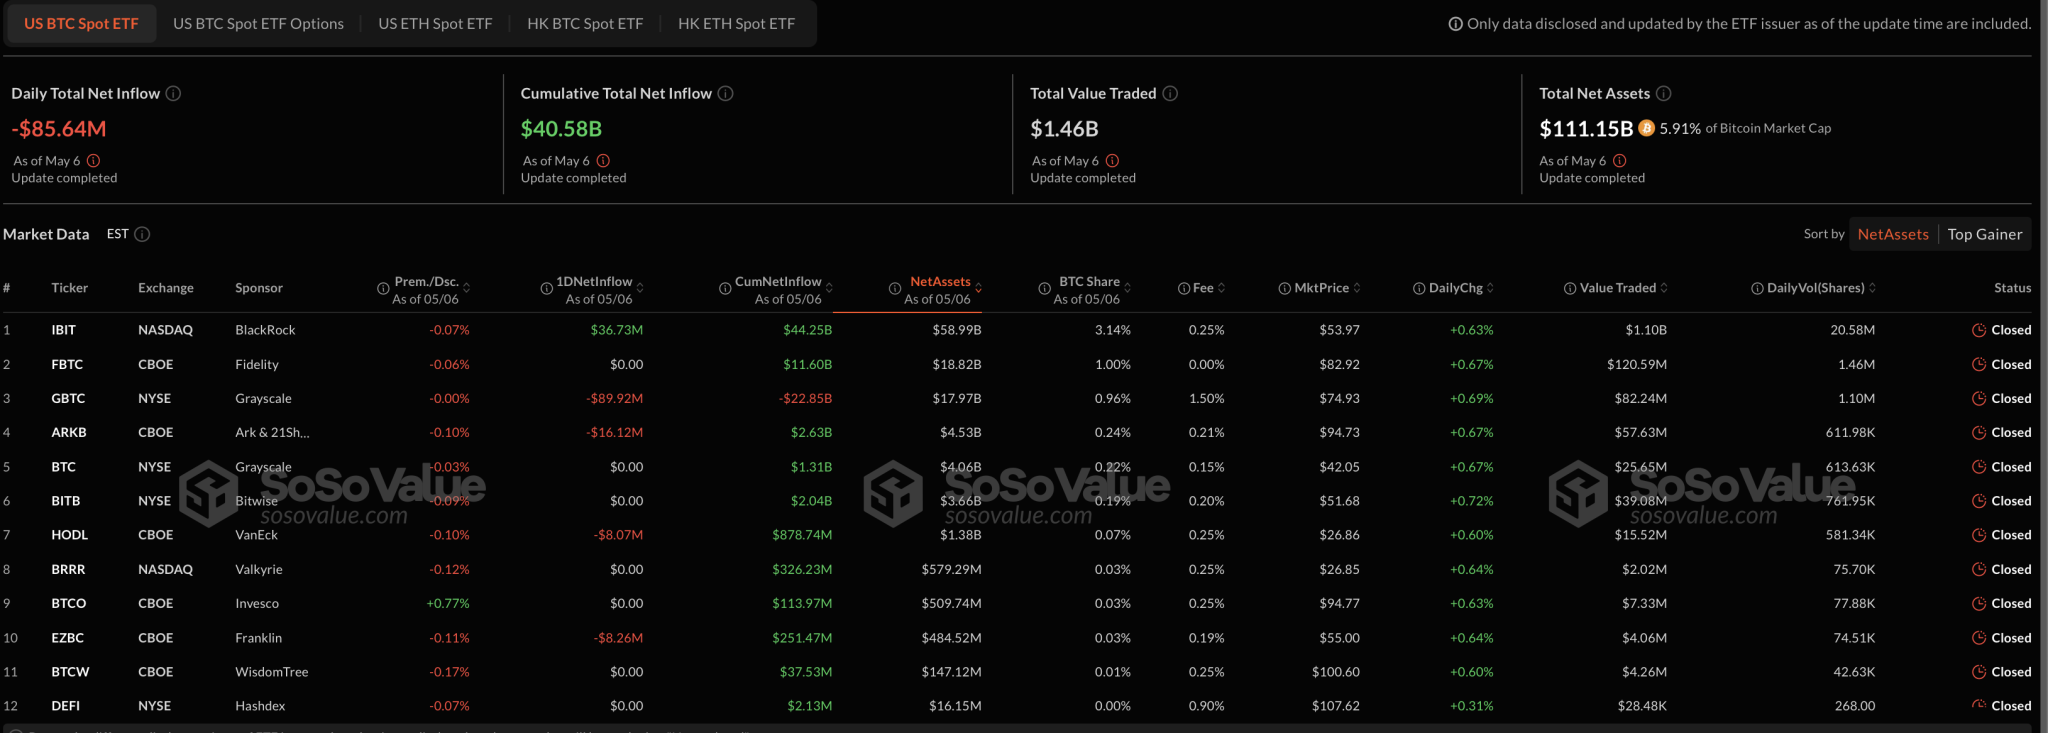Image resolution: width=2048 pixels, height=733 pixels.
Task: Click red alert icon under Cumulative Total Net Inflow date
Action: click(x=603, y=160)
